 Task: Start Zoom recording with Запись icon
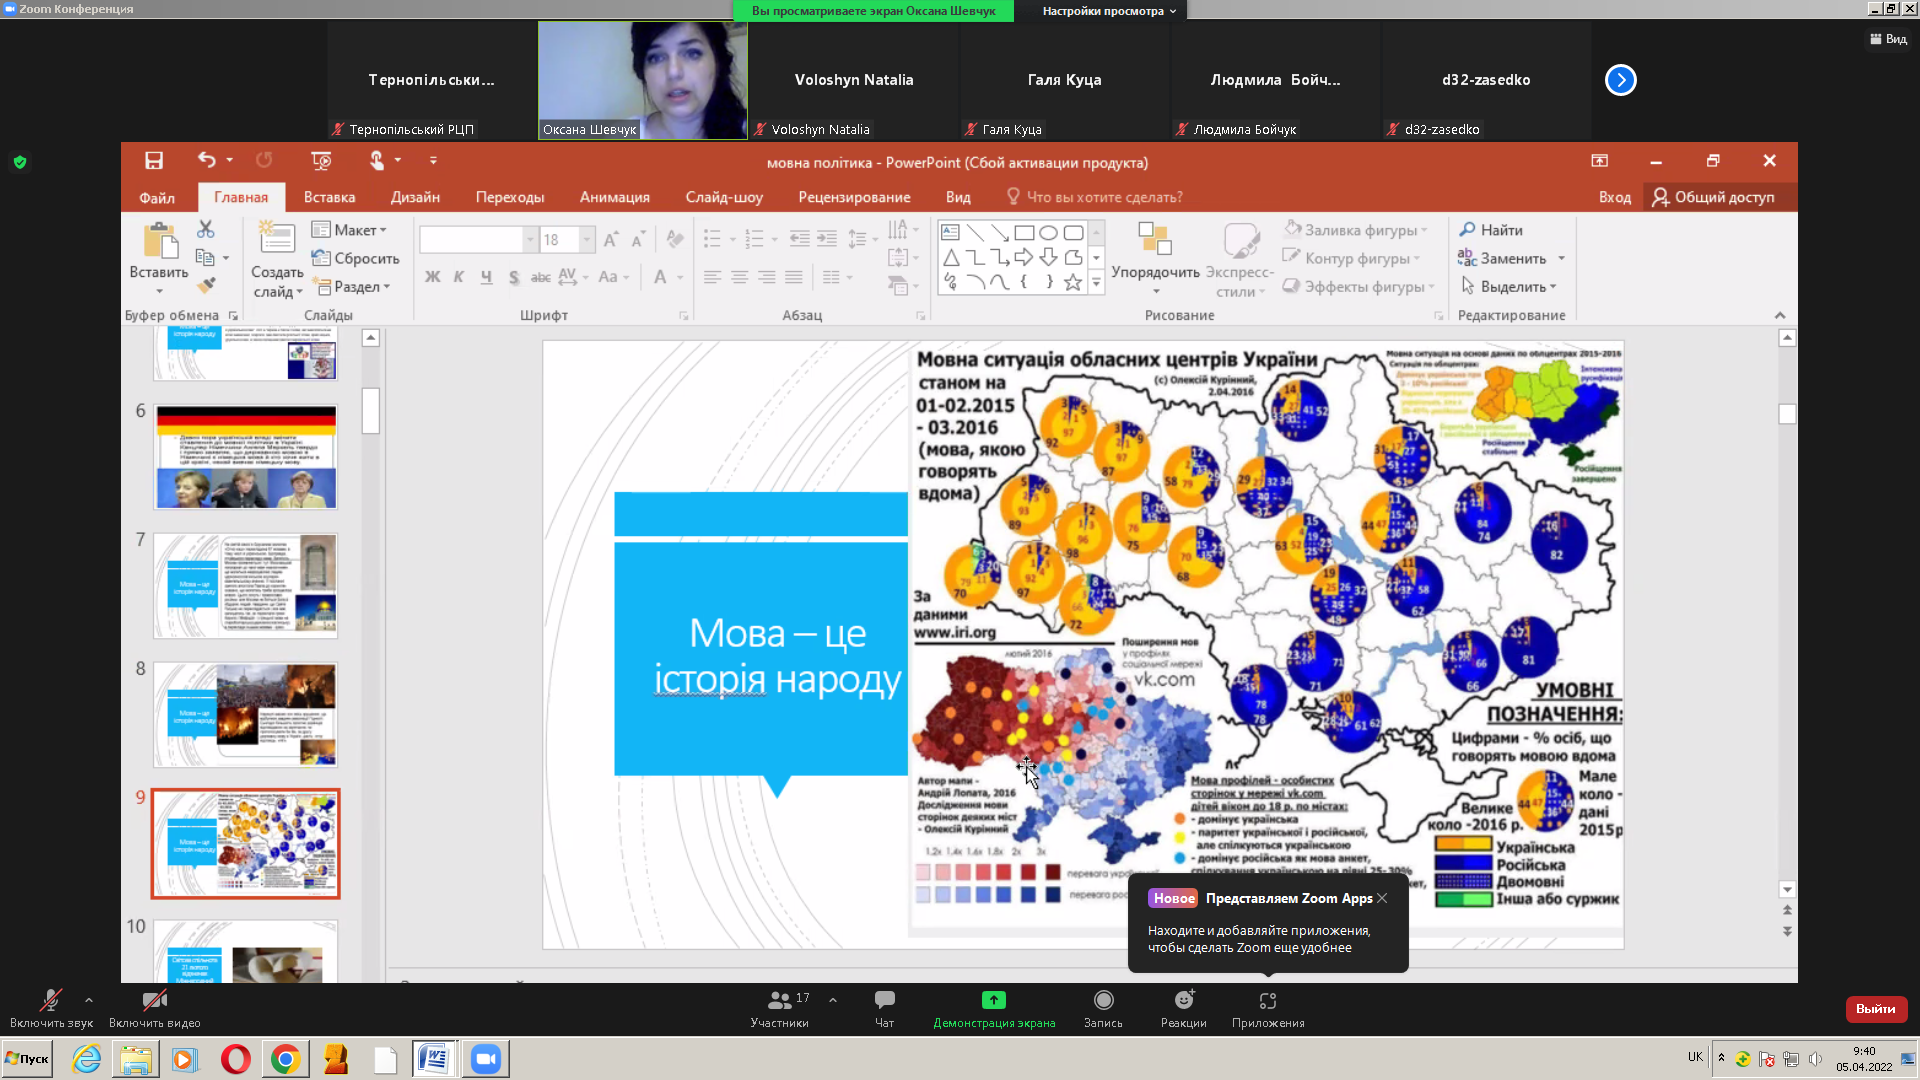click(x=1103, y=1001)
